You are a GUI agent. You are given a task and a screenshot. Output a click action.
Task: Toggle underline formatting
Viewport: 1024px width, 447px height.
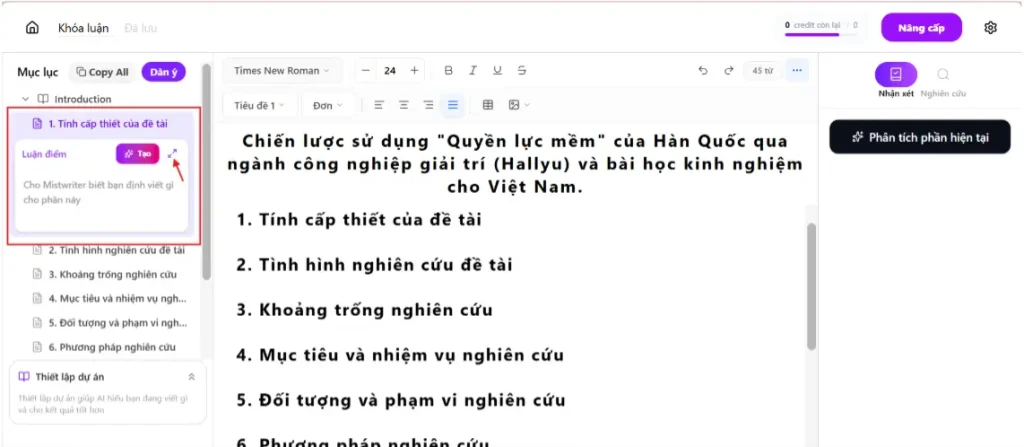click(497, 71)
